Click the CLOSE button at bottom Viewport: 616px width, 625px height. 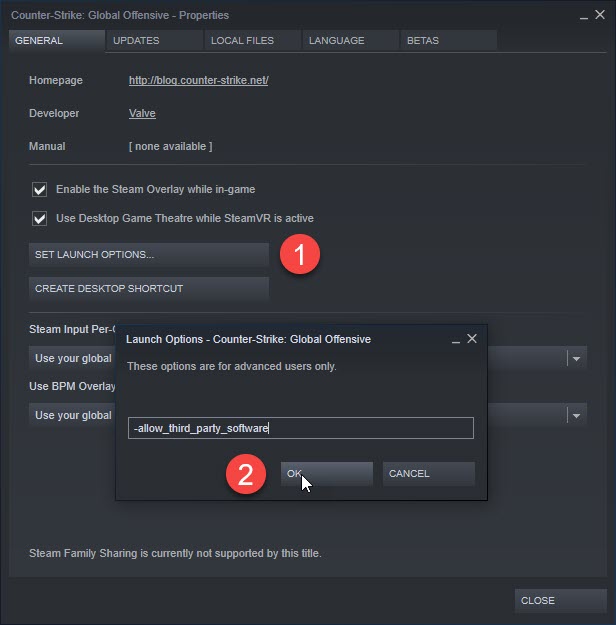pyautogui.click(x=561, y=601)
